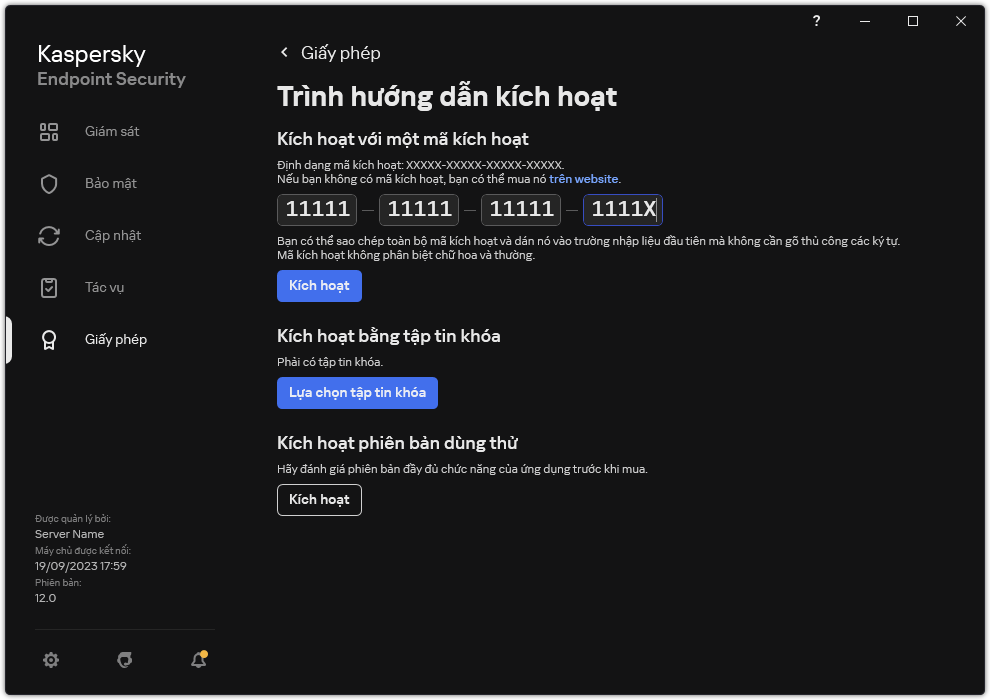Open the settings gear at the bottom

[x=51, y=660]
